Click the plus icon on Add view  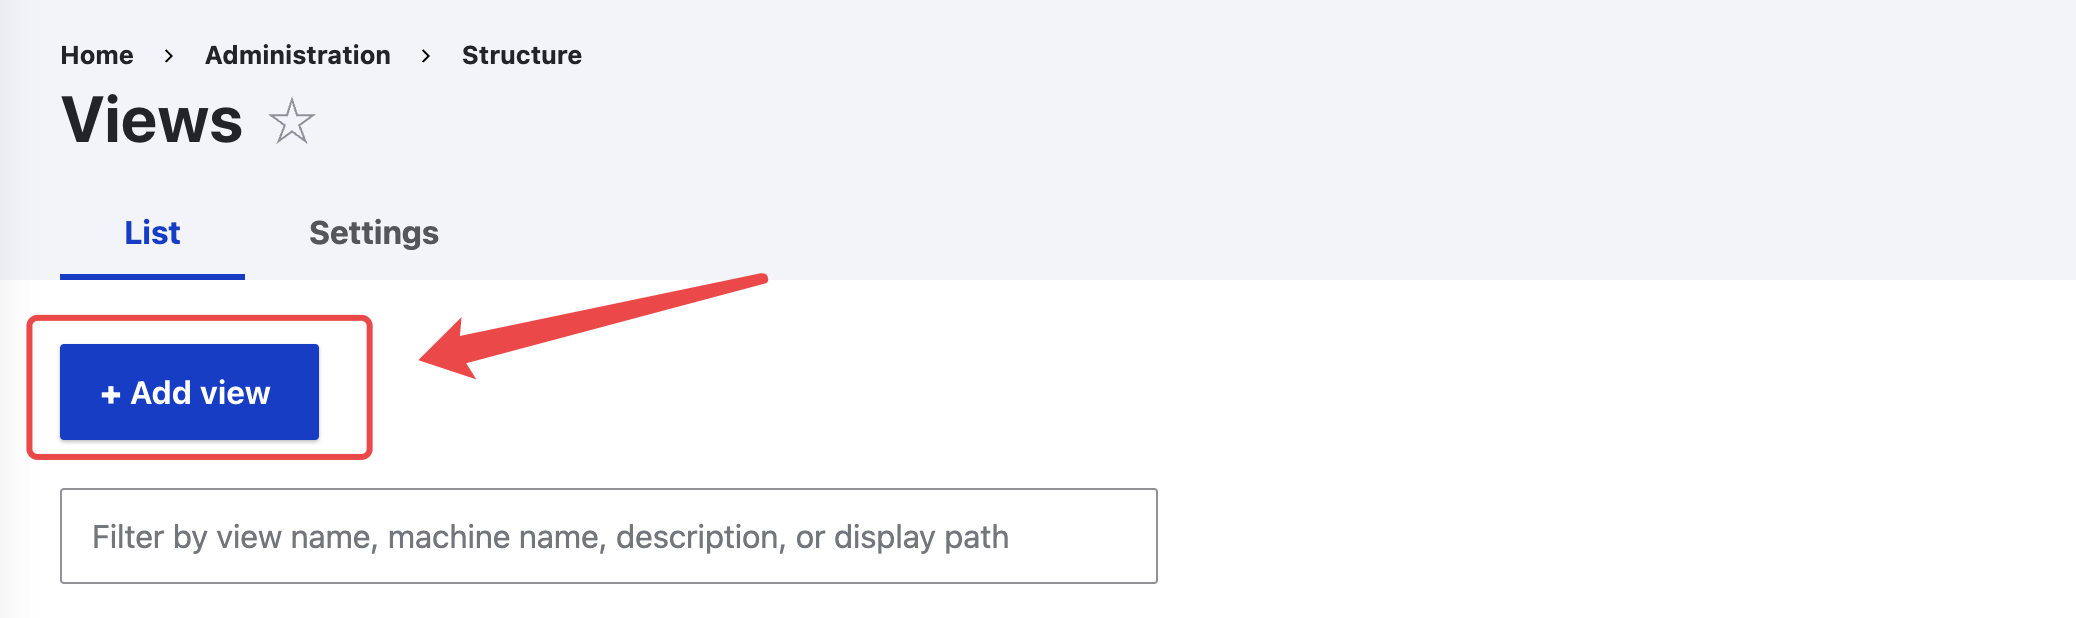tap(111, 394)
